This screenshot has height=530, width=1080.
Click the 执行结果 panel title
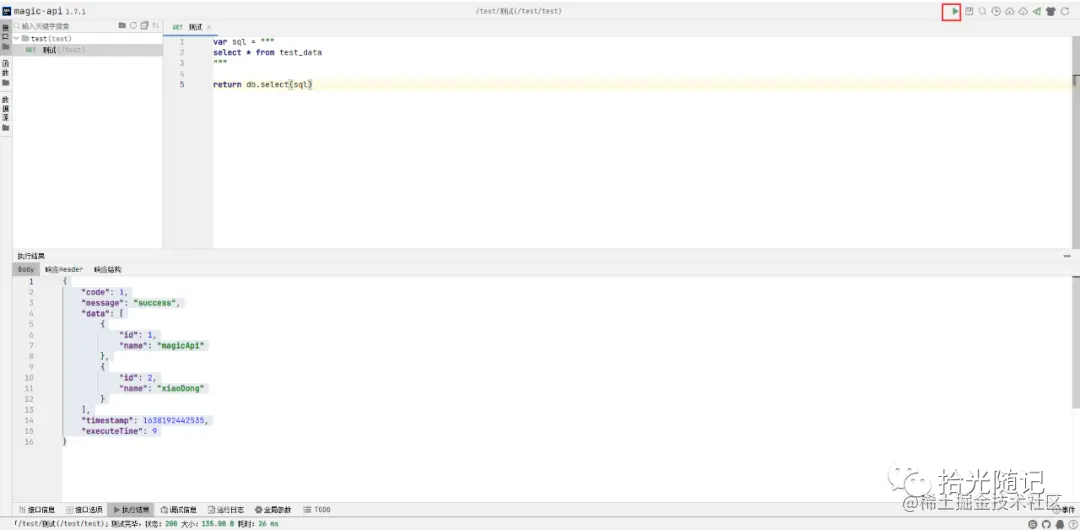tap(31, 256)
